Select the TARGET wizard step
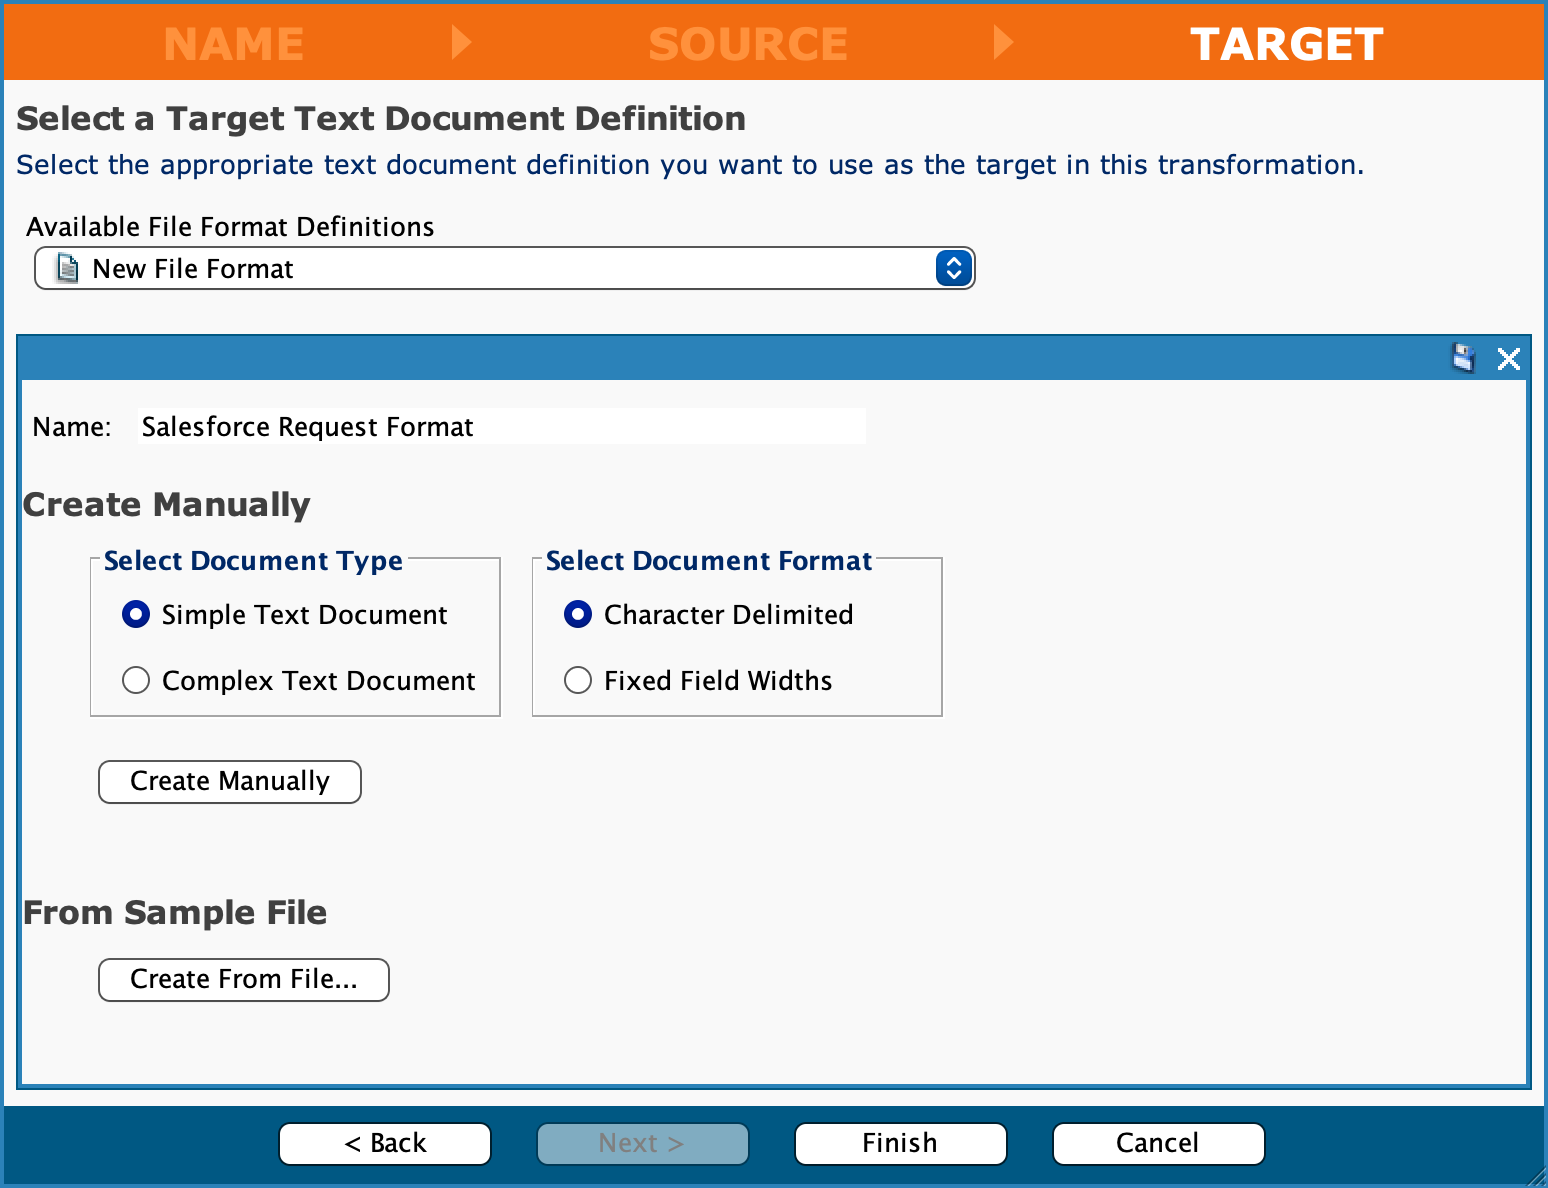Screen dimensions: 1548x1188 [x=1286, y=44]
